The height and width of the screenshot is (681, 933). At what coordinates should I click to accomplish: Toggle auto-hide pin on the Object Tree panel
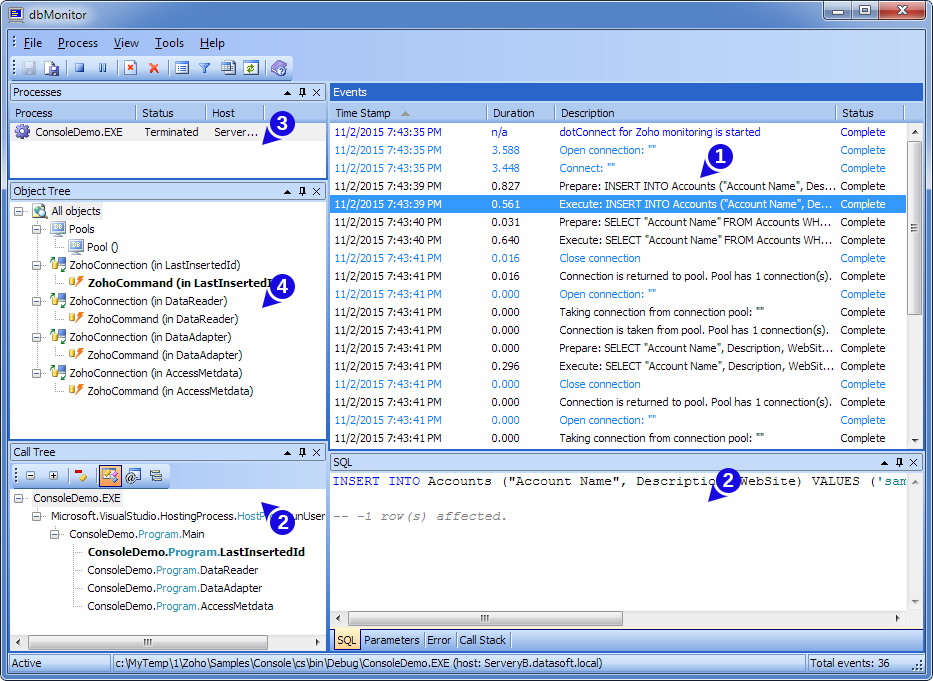[300, 191]
